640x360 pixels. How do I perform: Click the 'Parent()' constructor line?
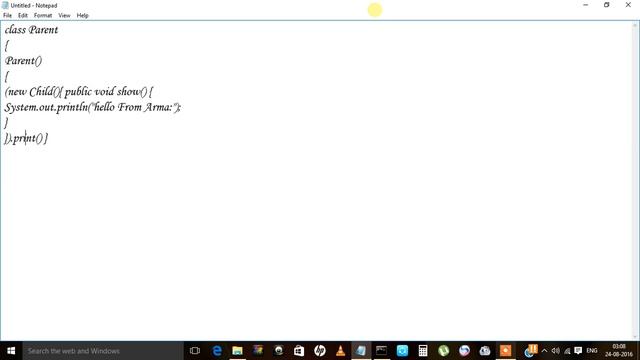click(x=23, y=61)
